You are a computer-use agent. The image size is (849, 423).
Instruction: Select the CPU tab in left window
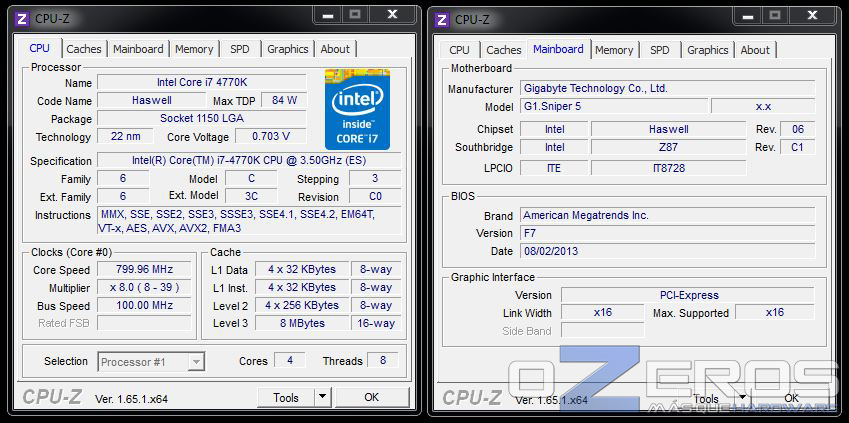pyautogui.click(x=40, y=48)
